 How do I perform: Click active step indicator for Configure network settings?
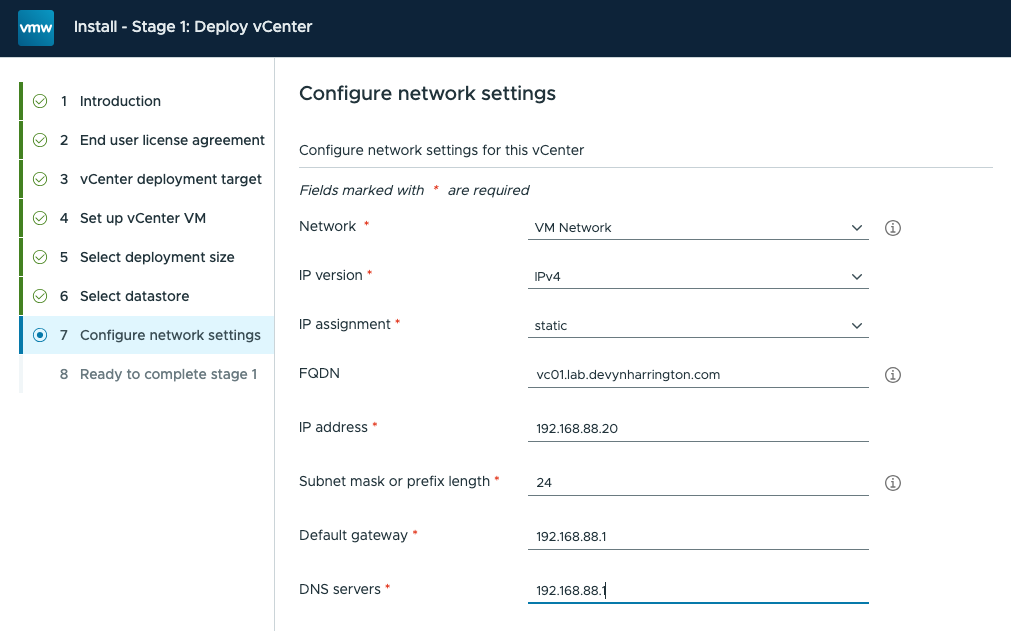pos(40,335)
